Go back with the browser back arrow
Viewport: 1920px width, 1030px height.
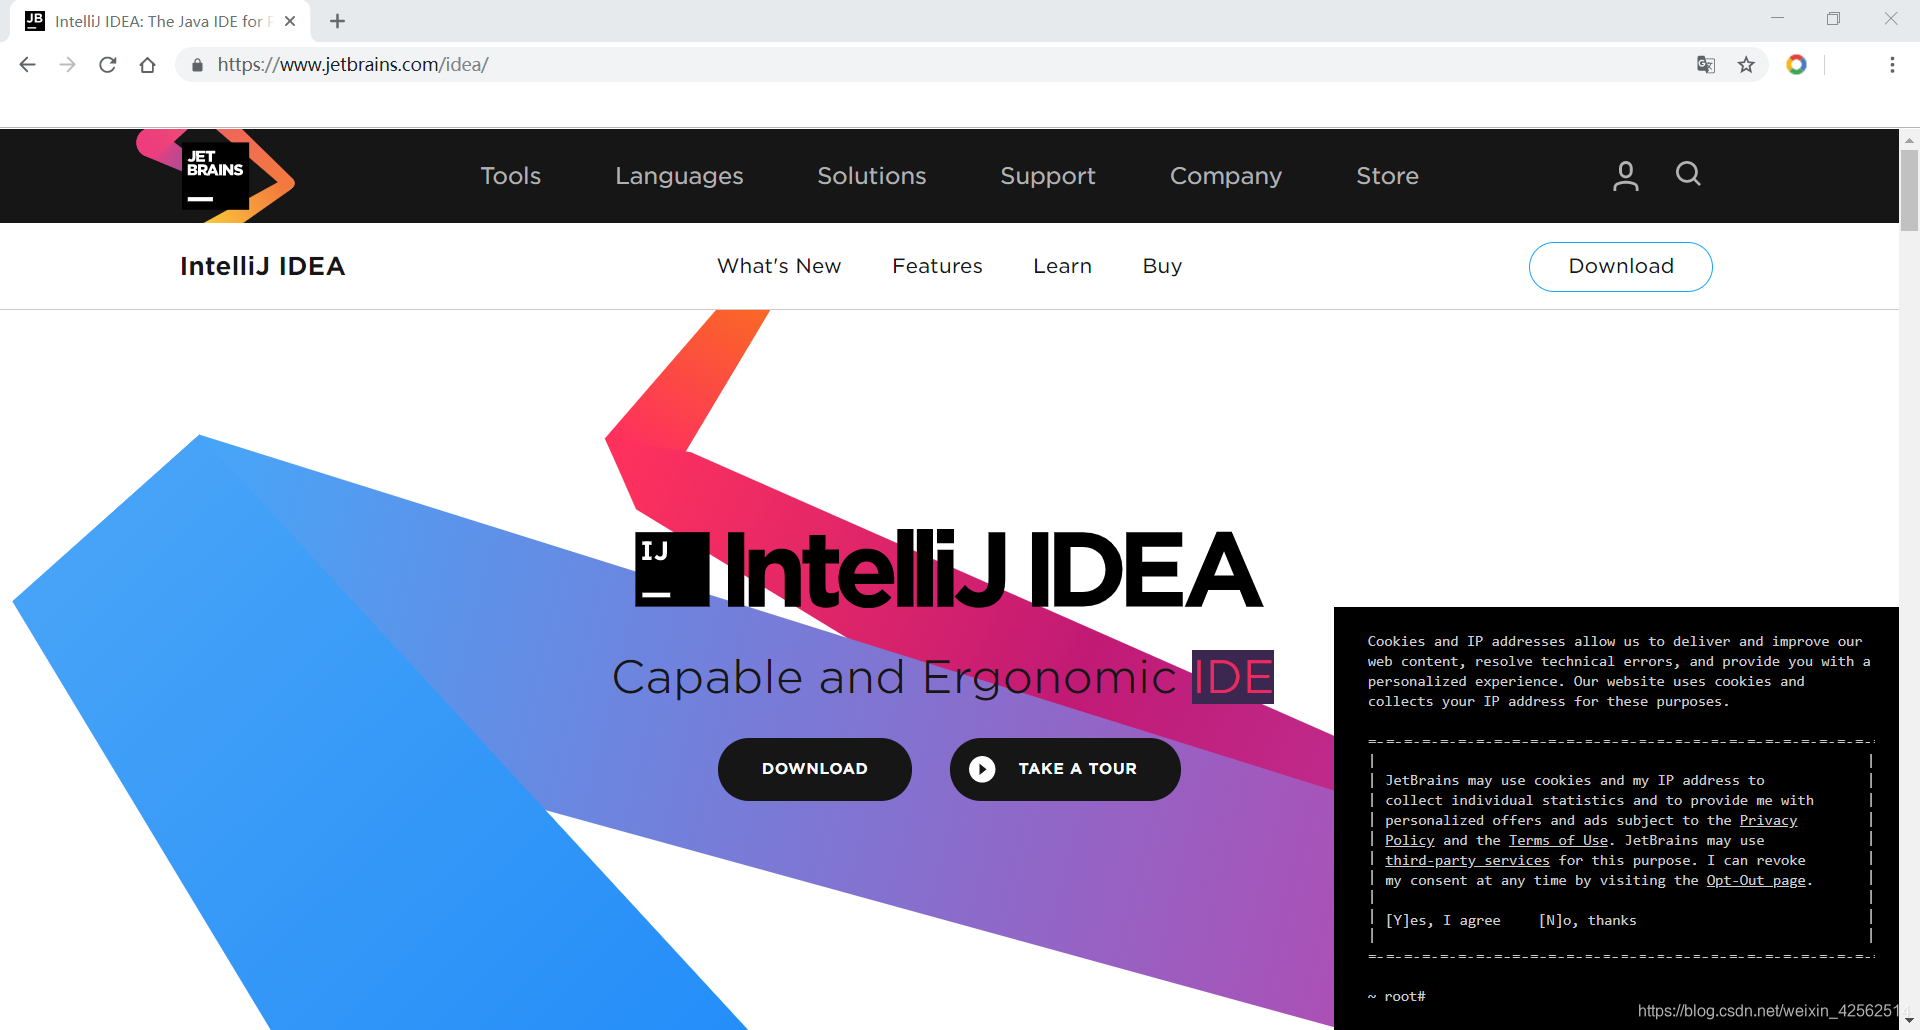(x=27, y=65)
